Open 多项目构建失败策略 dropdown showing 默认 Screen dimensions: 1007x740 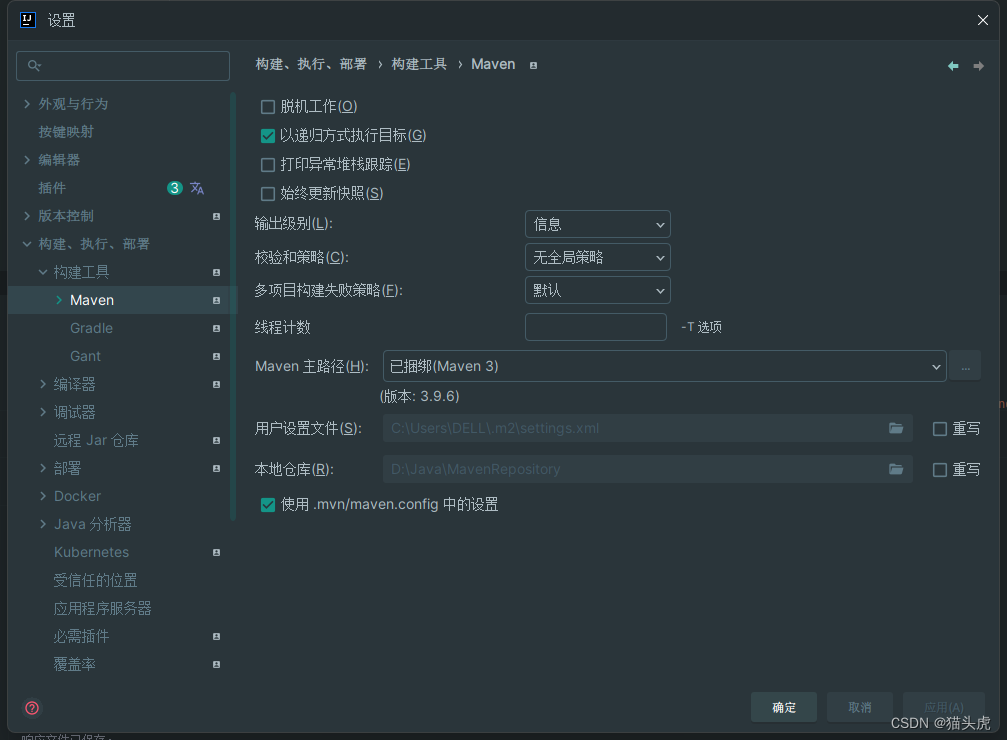click(x=597, y=290)
